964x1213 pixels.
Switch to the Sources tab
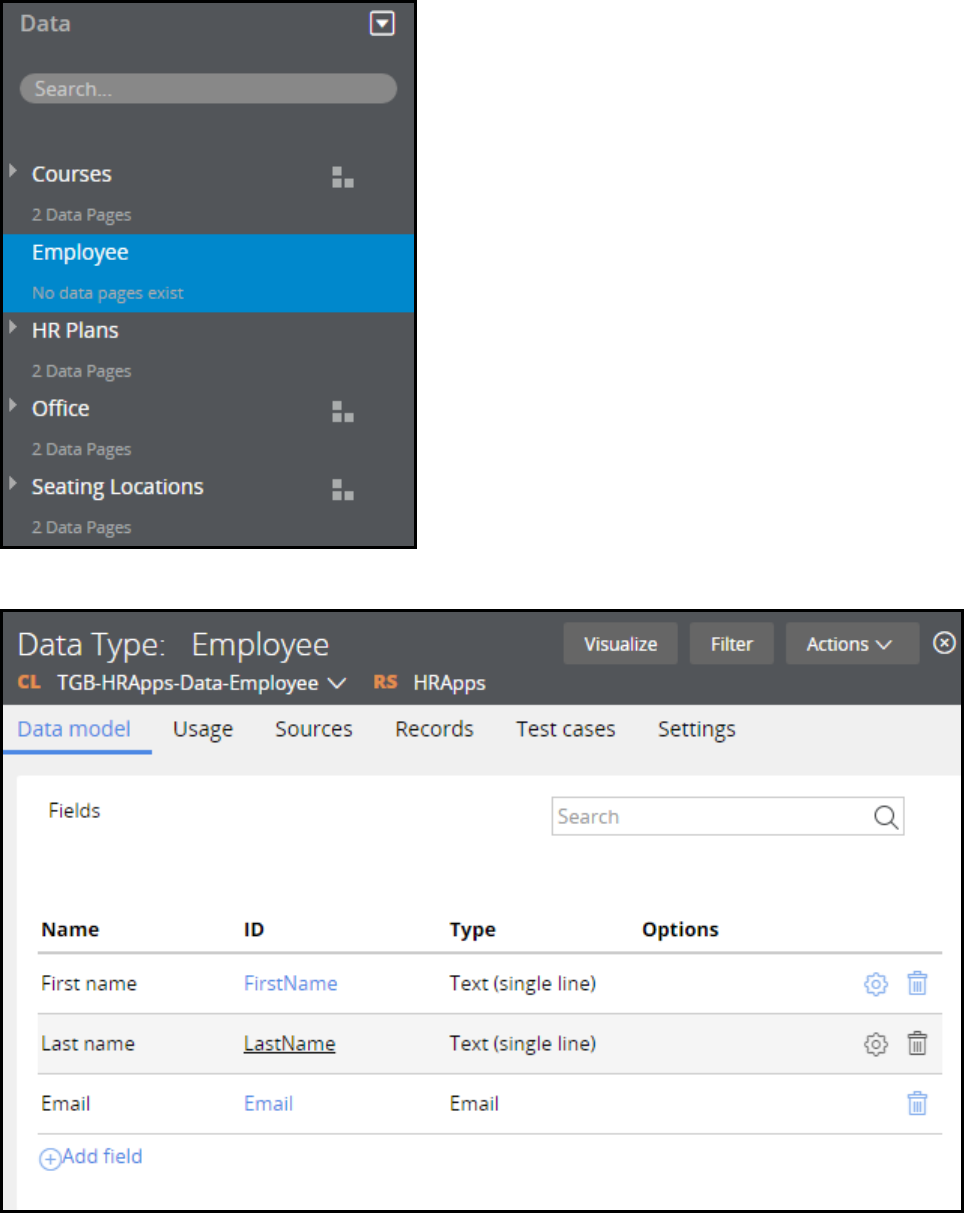point(314,729)
